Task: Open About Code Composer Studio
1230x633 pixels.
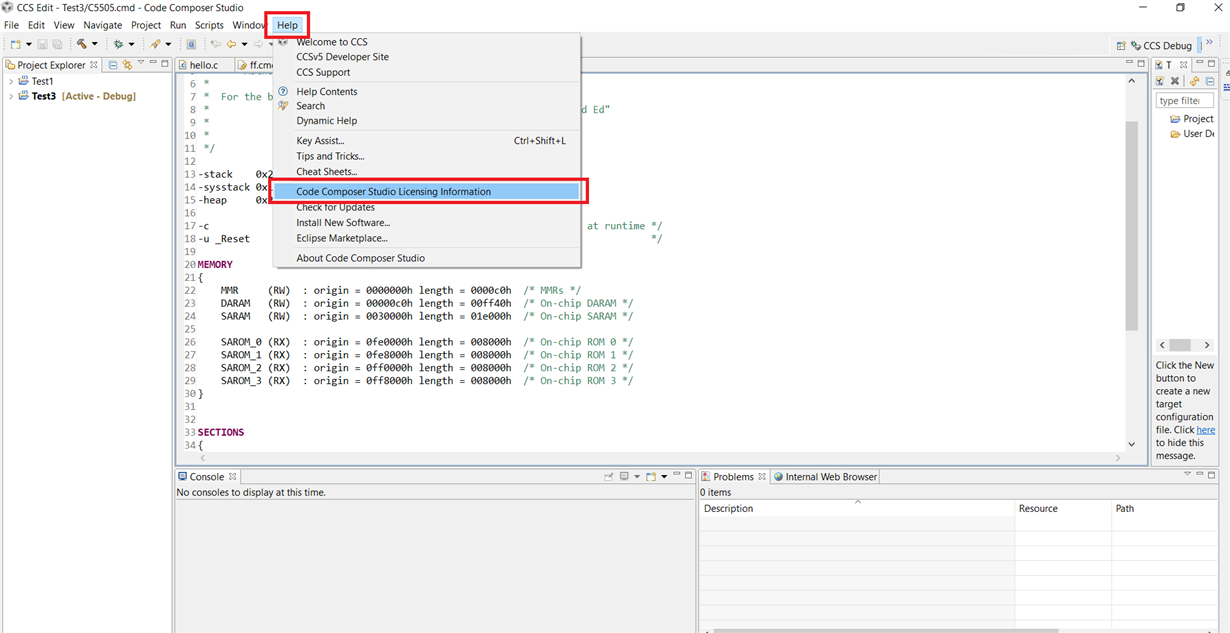Action: coord(427,258)
